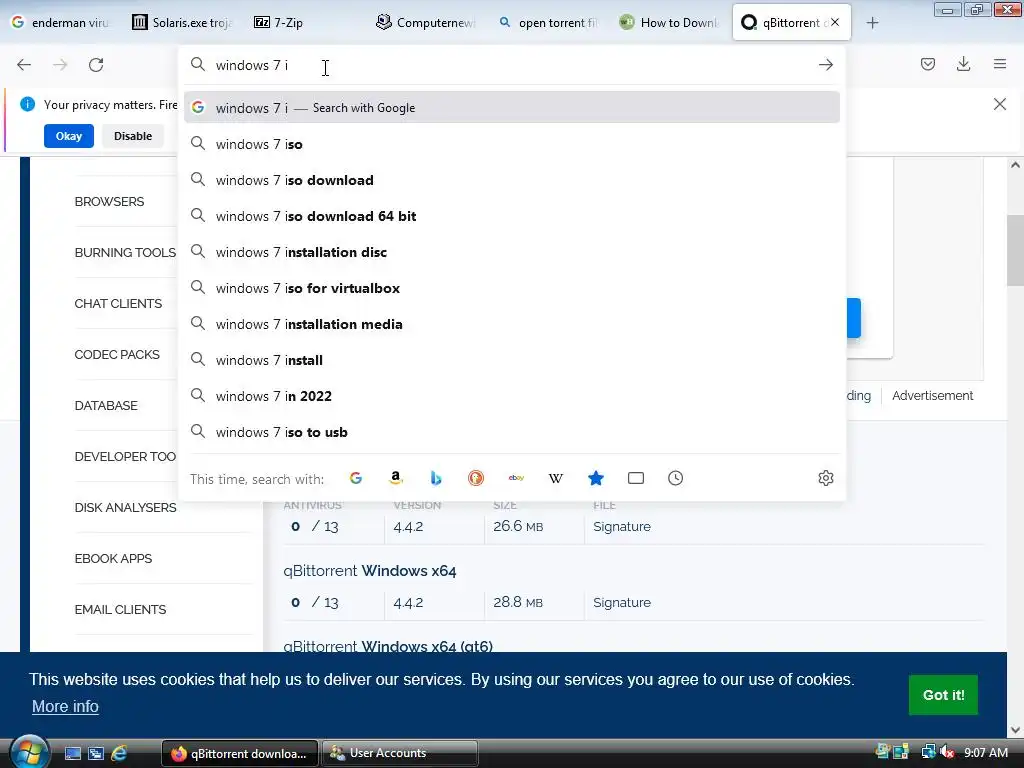Search history with the clock icon
The height and width of the screenshot is (768, 1024).
click(x=675, y=478)
